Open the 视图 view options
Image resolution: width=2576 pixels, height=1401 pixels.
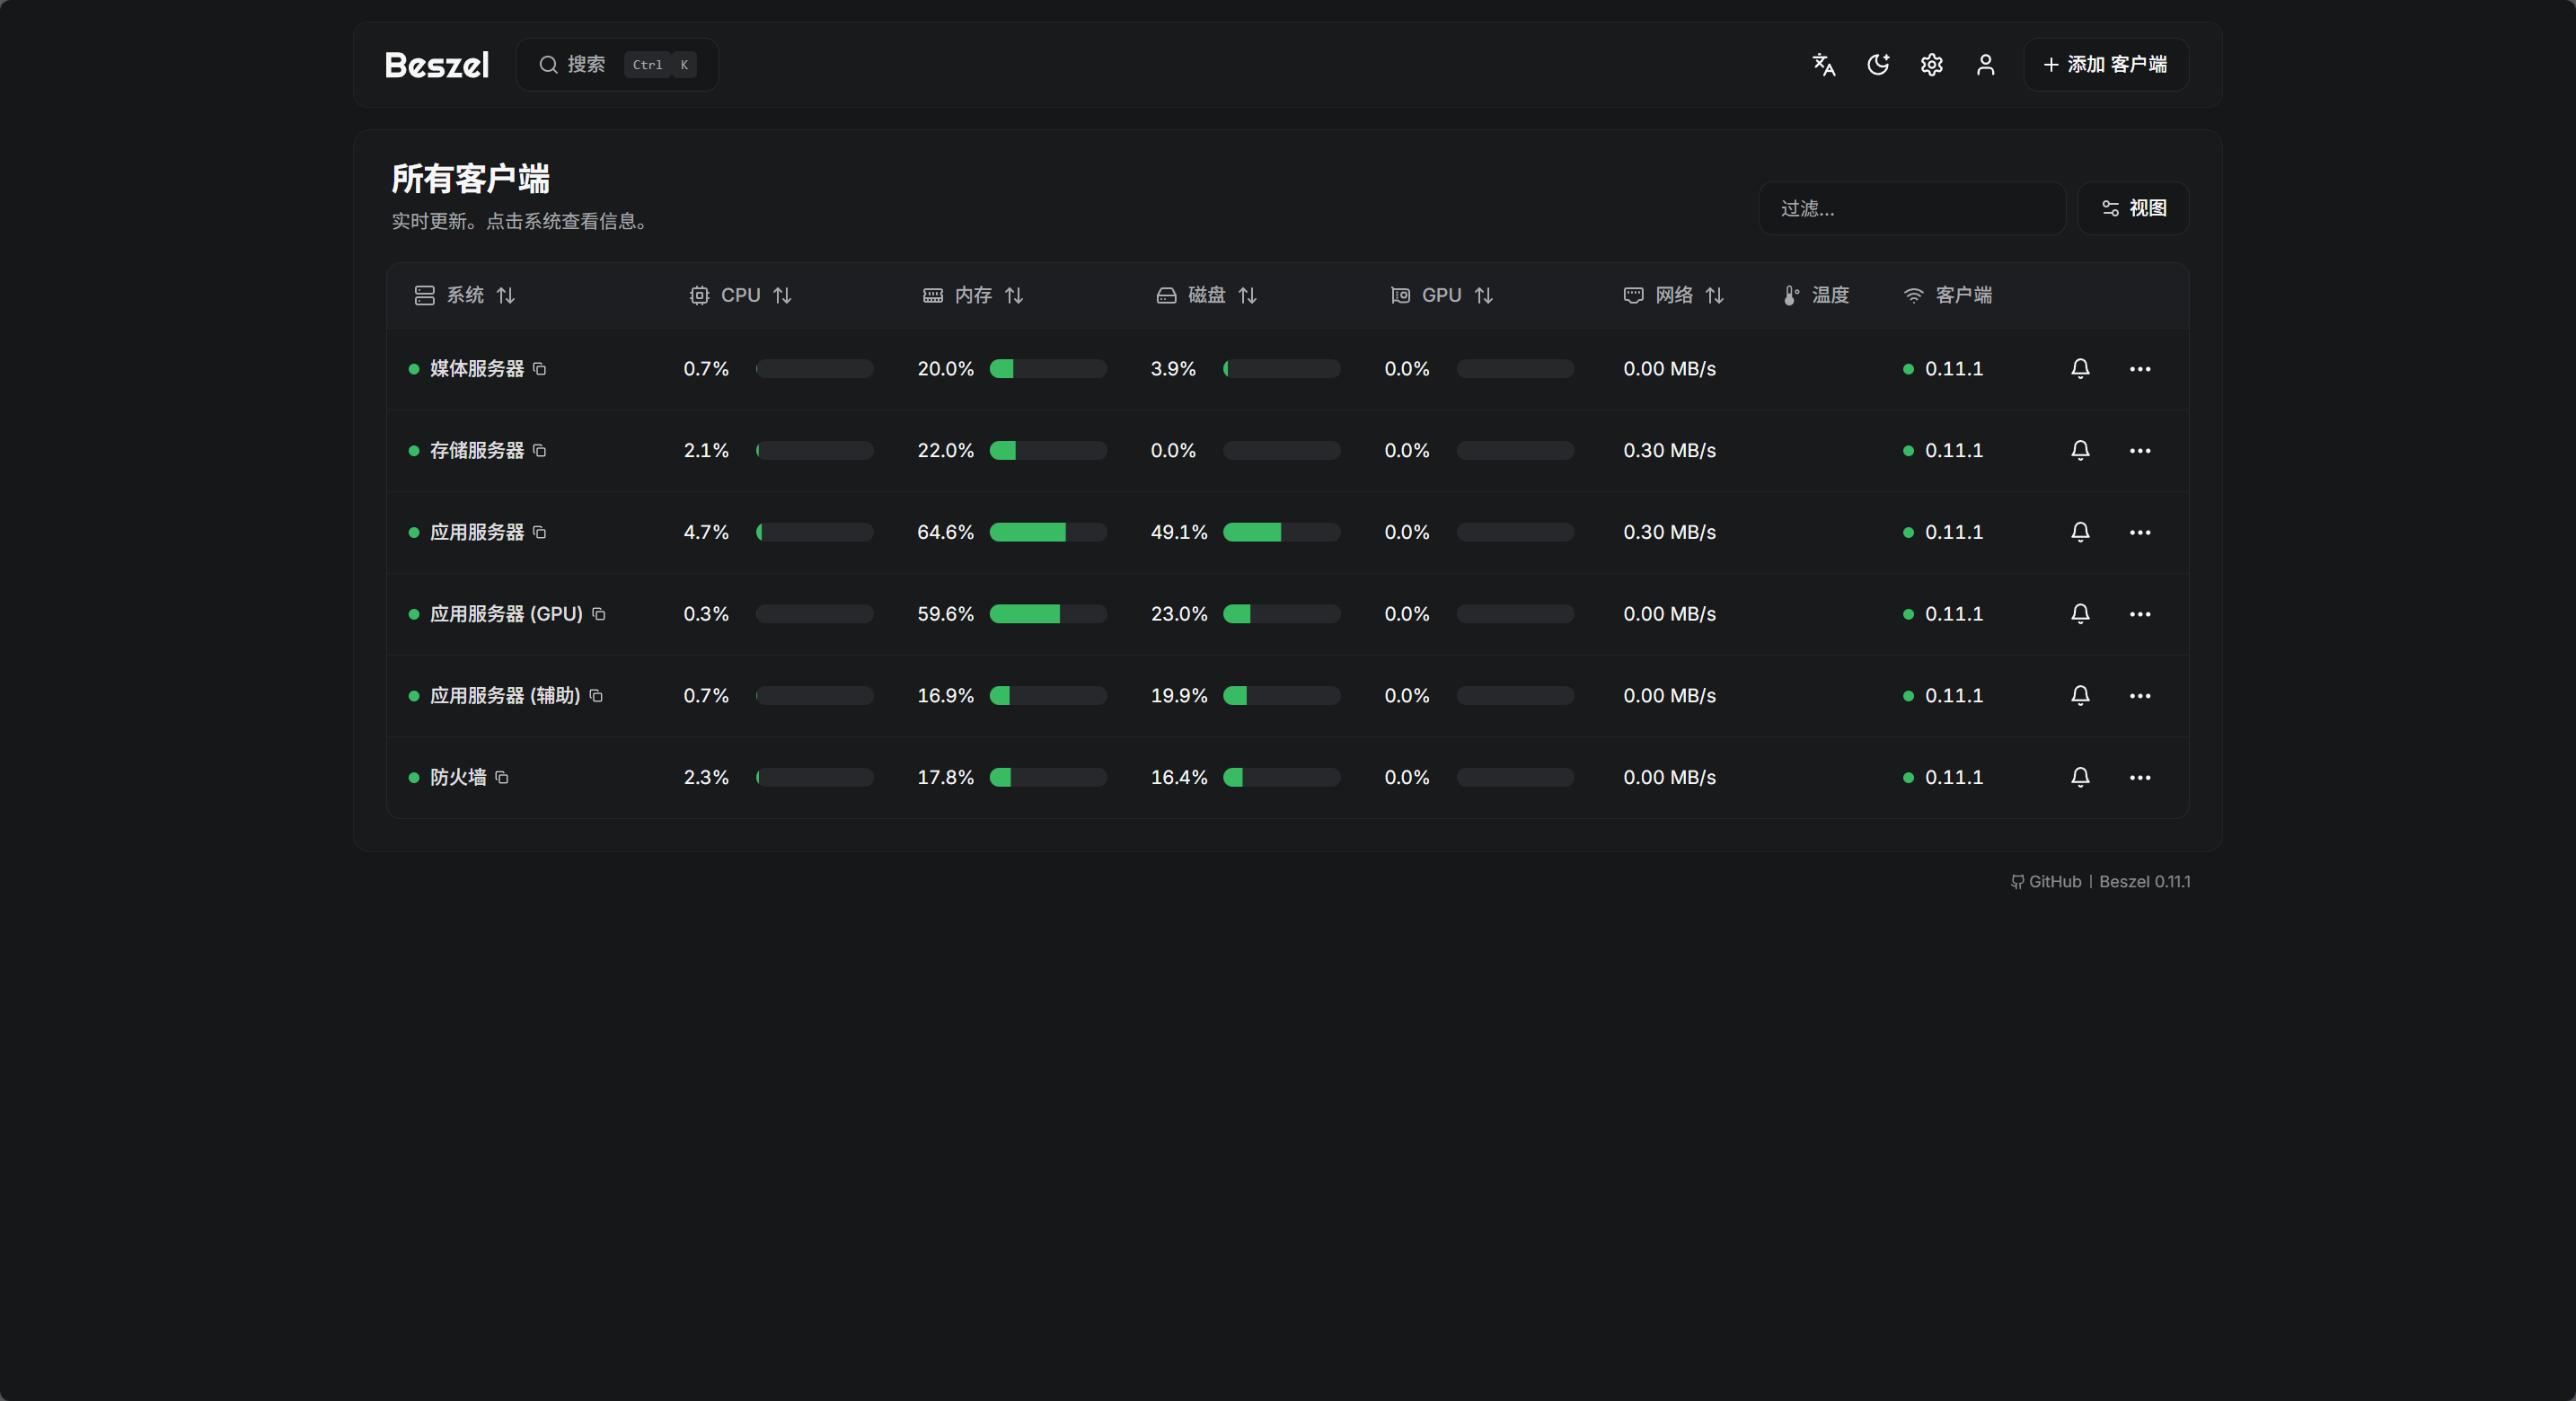(2133, 208)
